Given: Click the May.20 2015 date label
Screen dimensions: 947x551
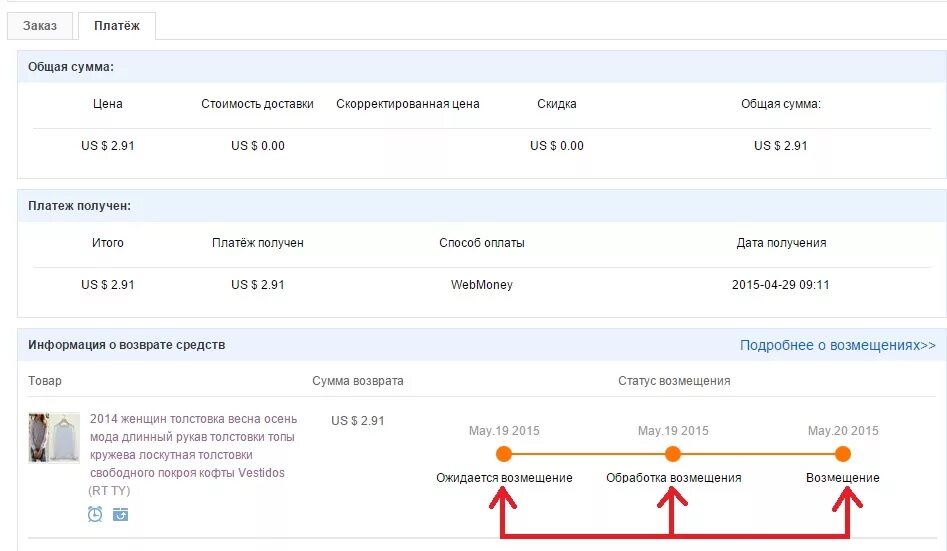Looking at the screenshot, I should click(843, 431).
